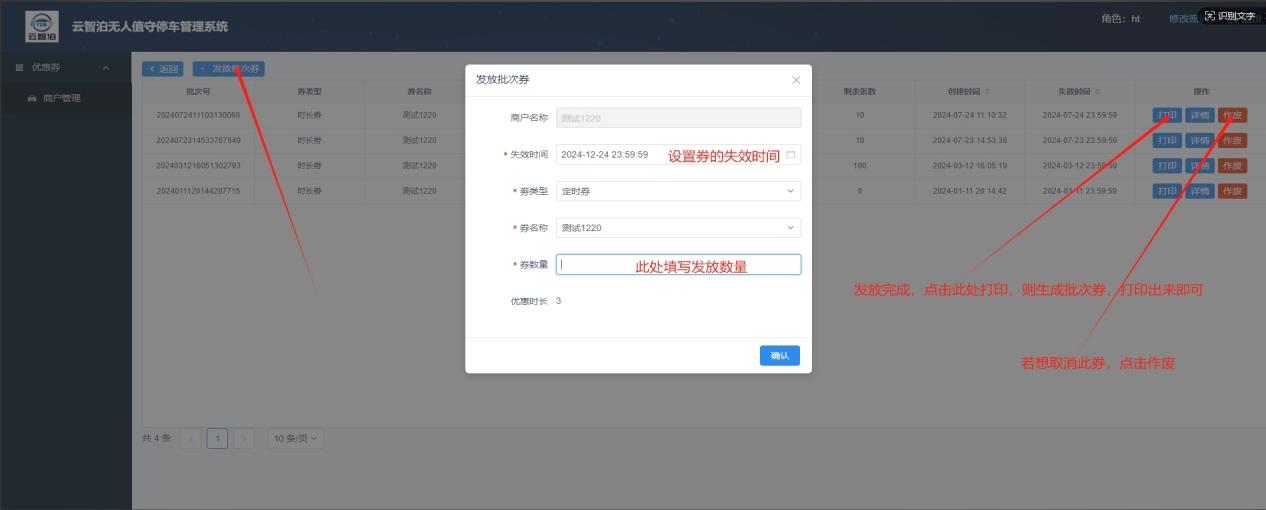Go to the next page arrow in pagination
Image resolution: width=1266 pixels, height=510 pixels.
coord(244,438)
